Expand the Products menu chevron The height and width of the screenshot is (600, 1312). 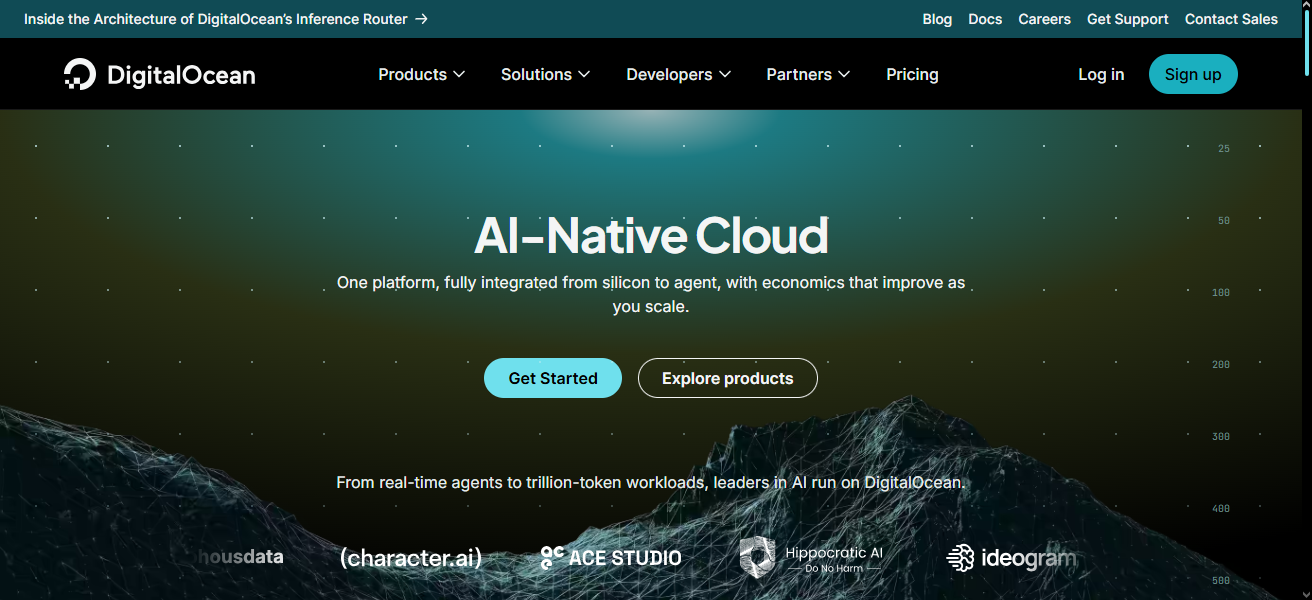459,74
